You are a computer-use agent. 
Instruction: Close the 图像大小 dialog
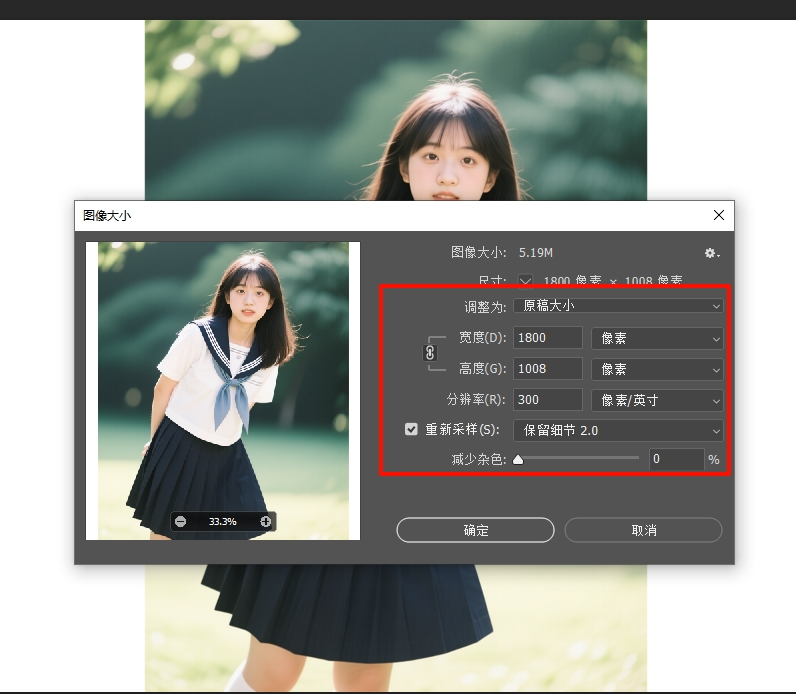click(x=719, y=215)
